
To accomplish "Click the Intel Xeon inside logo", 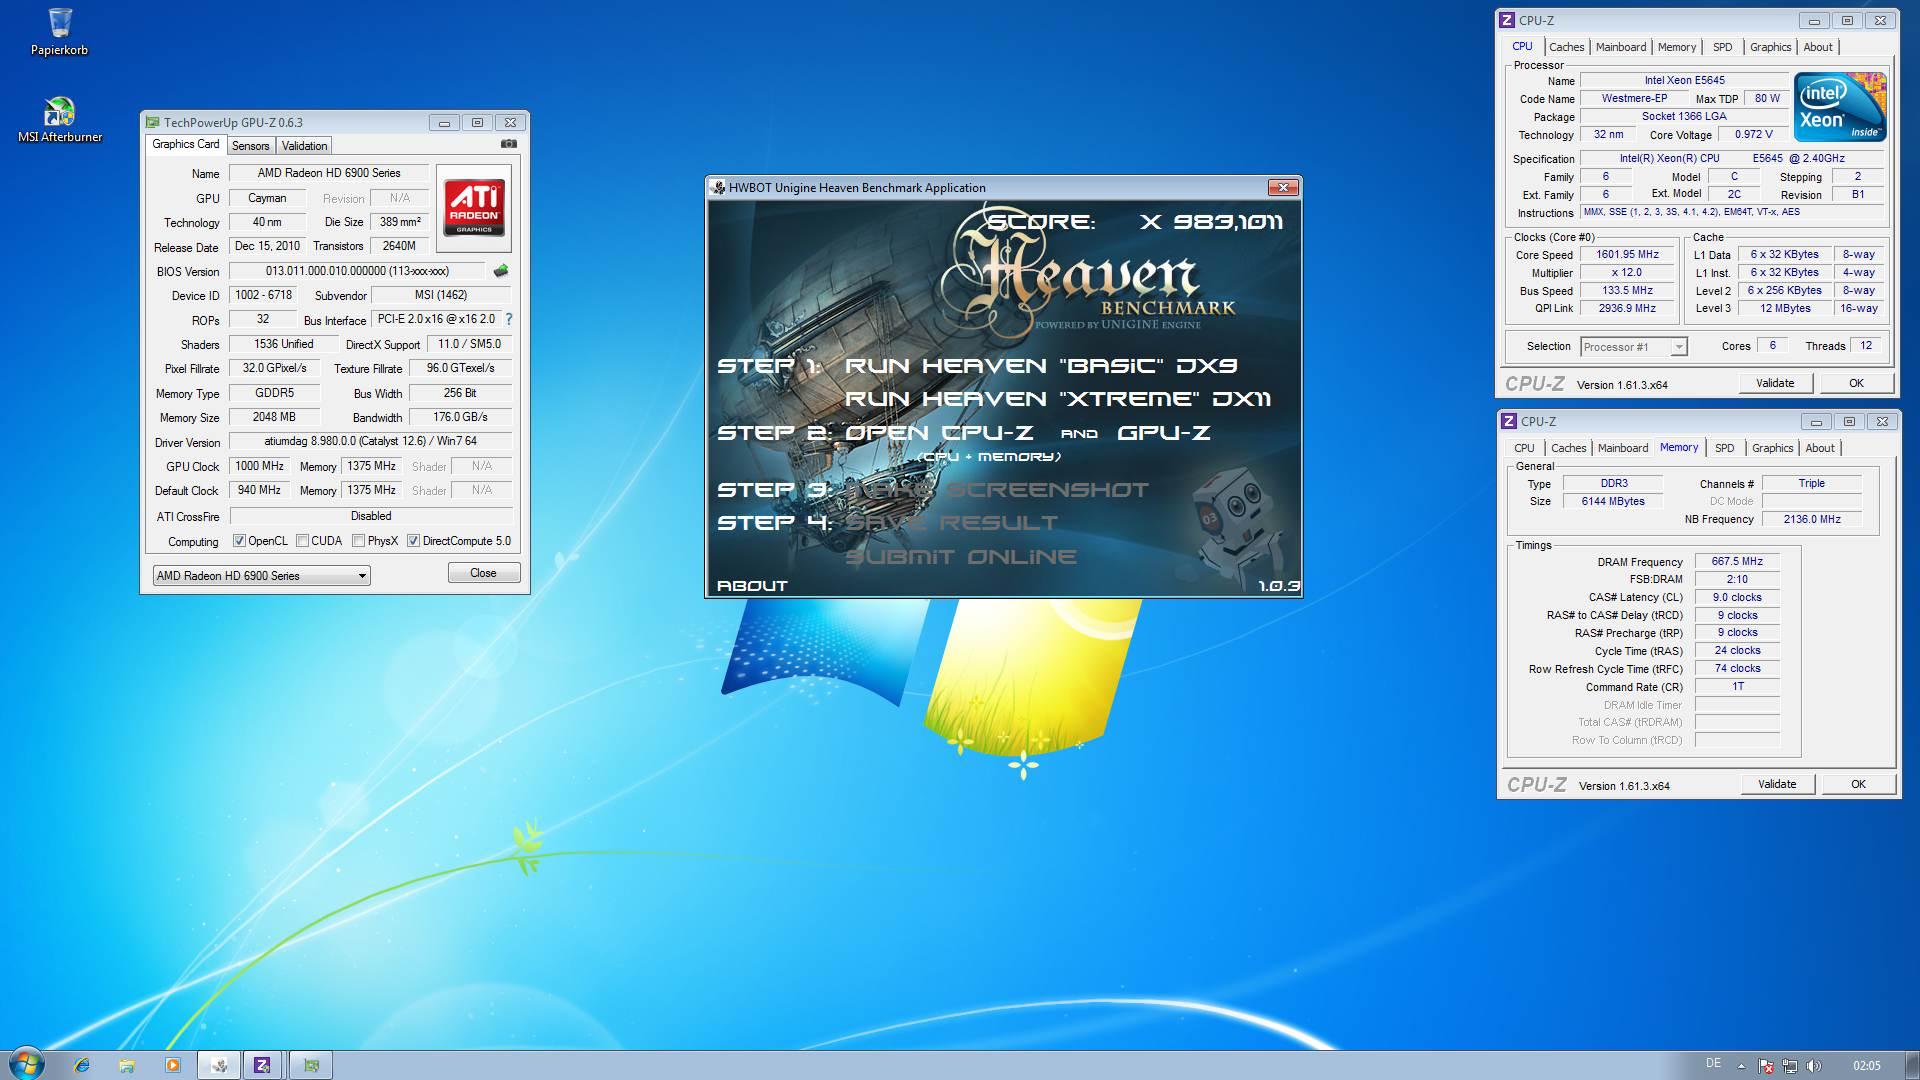I will (1840, 106).
